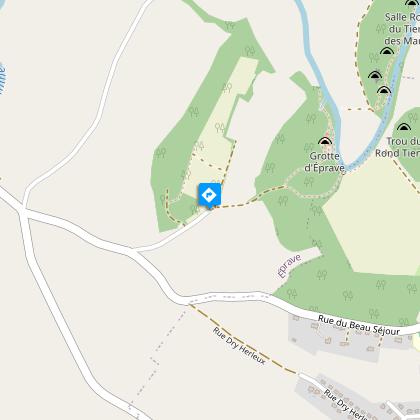
Task: Select the 'Salle Ro du Tier' label
Action: pyautogui.click(x=402, y=29)
